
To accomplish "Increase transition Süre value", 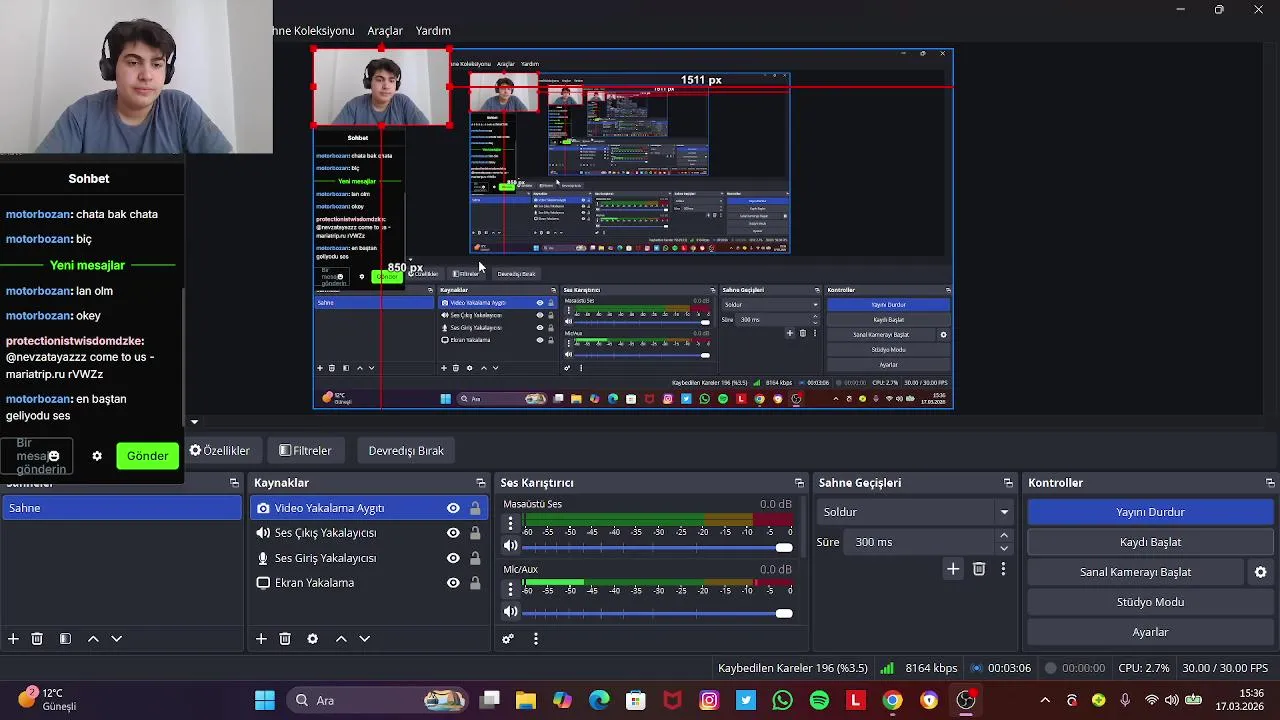I will coord(1004,536).
